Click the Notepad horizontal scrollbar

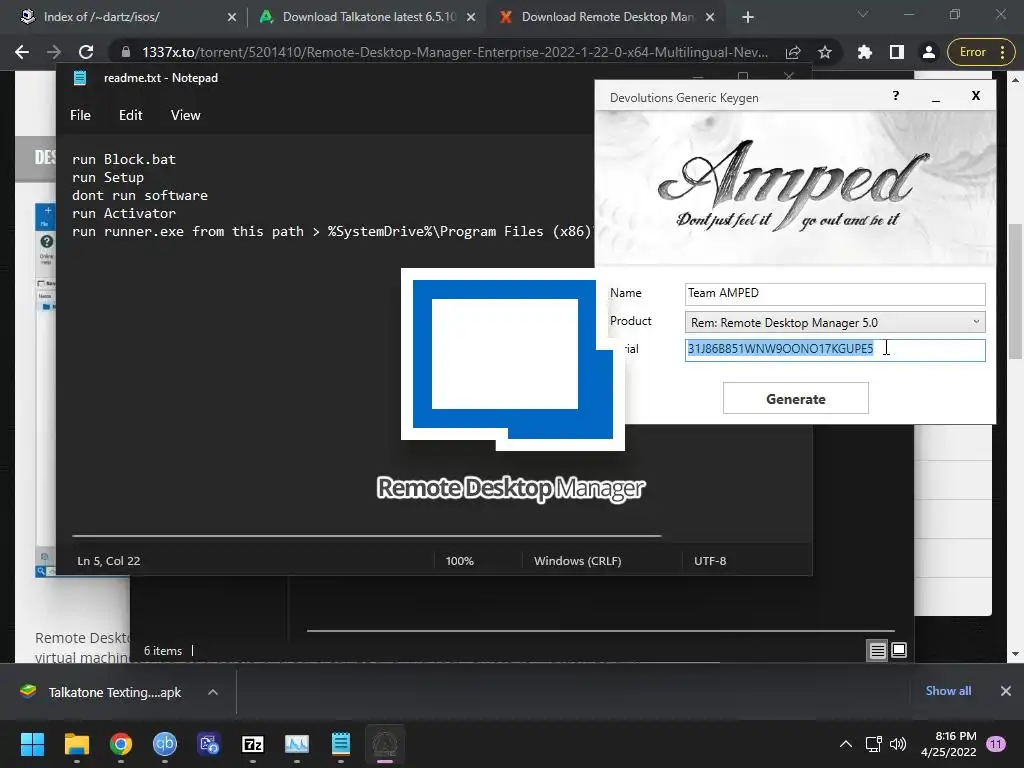pyautogui.click(x=366, y=536)
